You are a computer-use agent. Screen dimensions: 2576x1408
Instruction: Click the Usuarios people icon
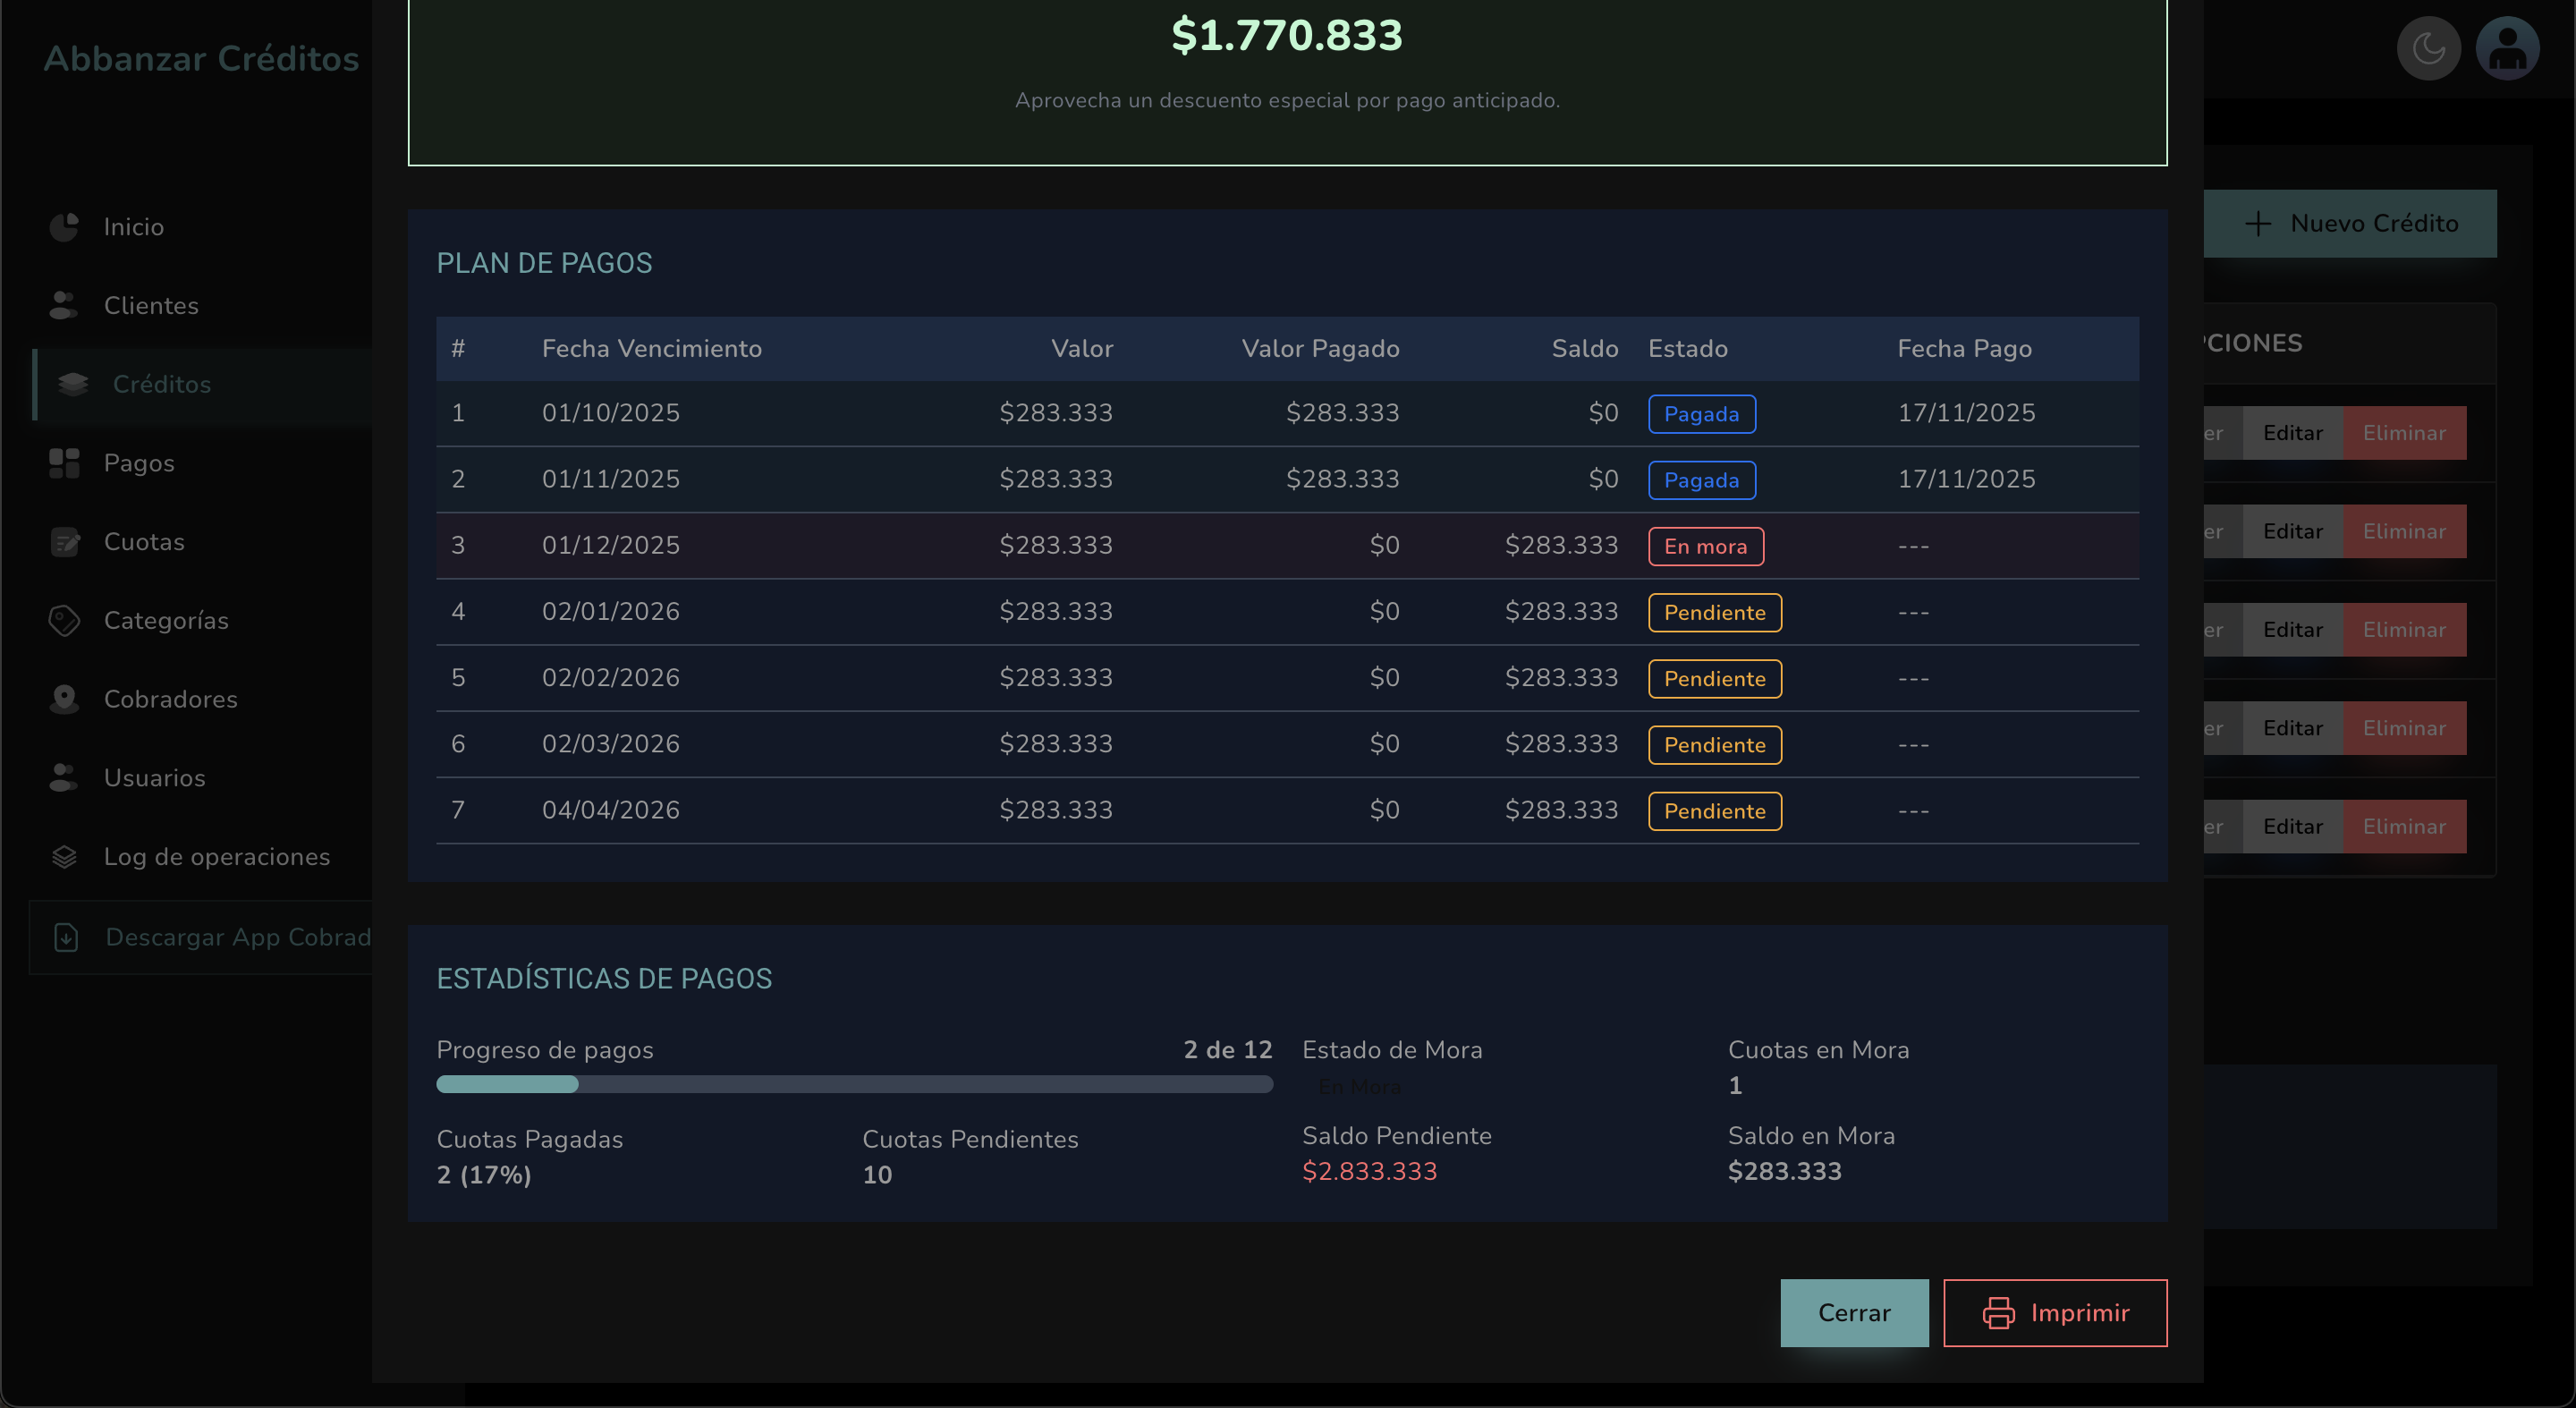tap(64, 778)
